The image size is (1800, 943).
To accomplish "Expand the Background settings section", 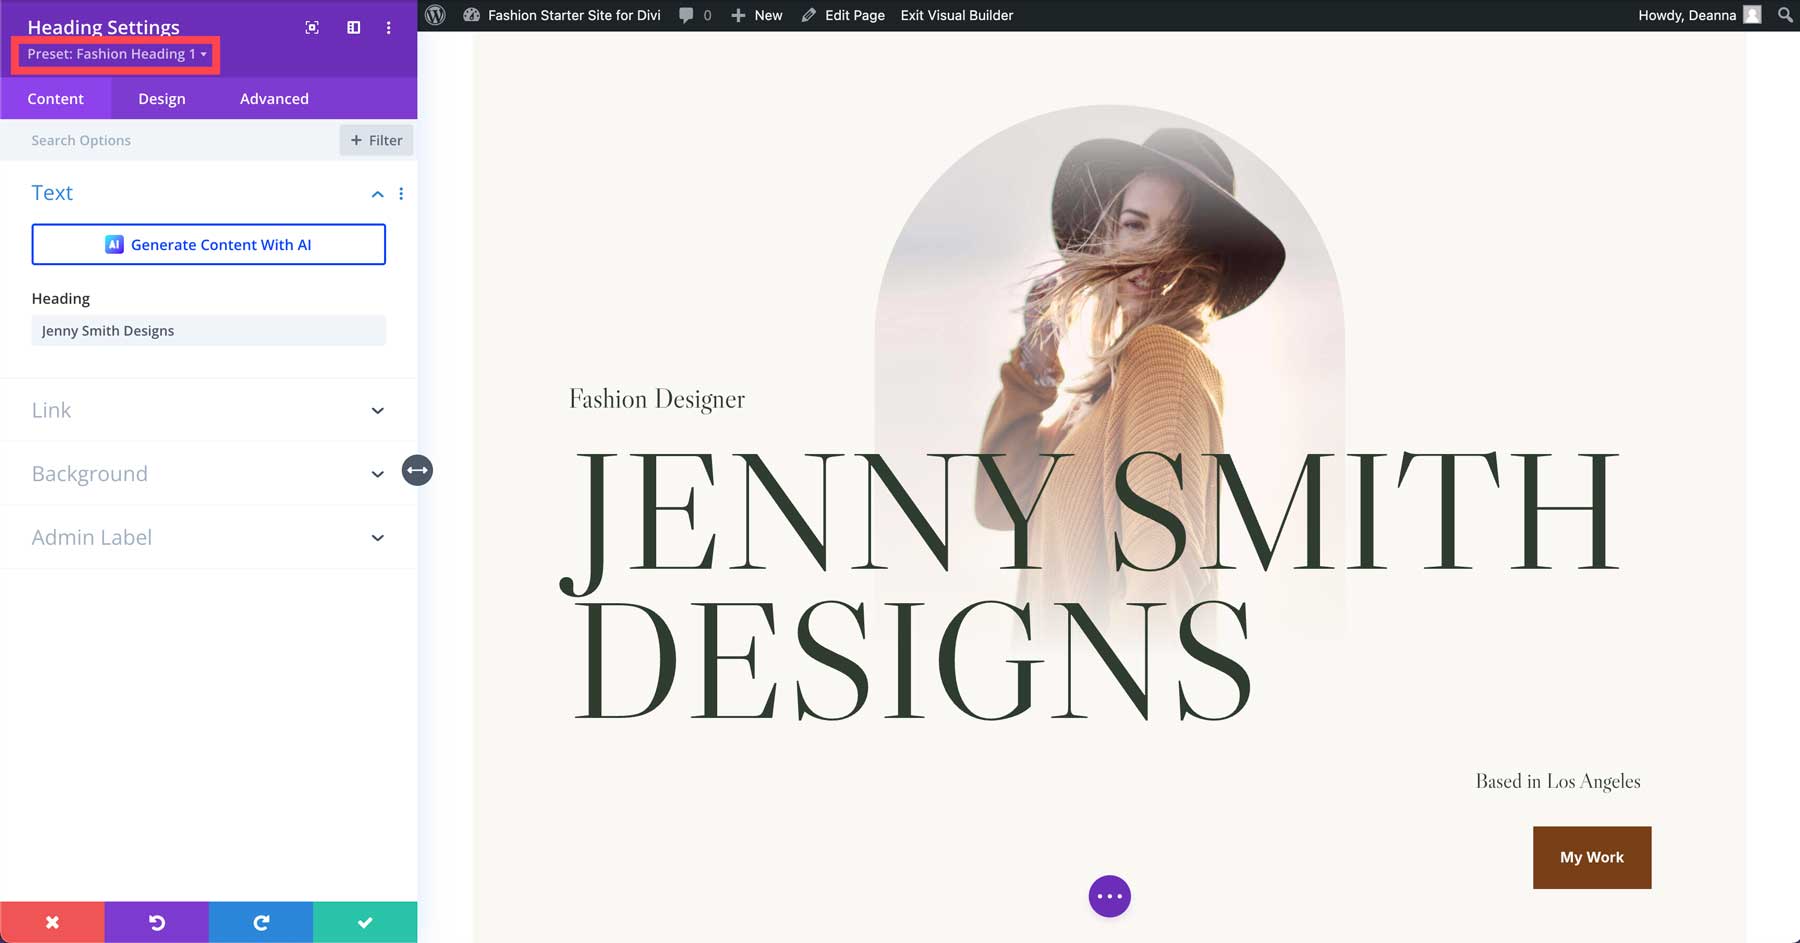I will 377,474.
